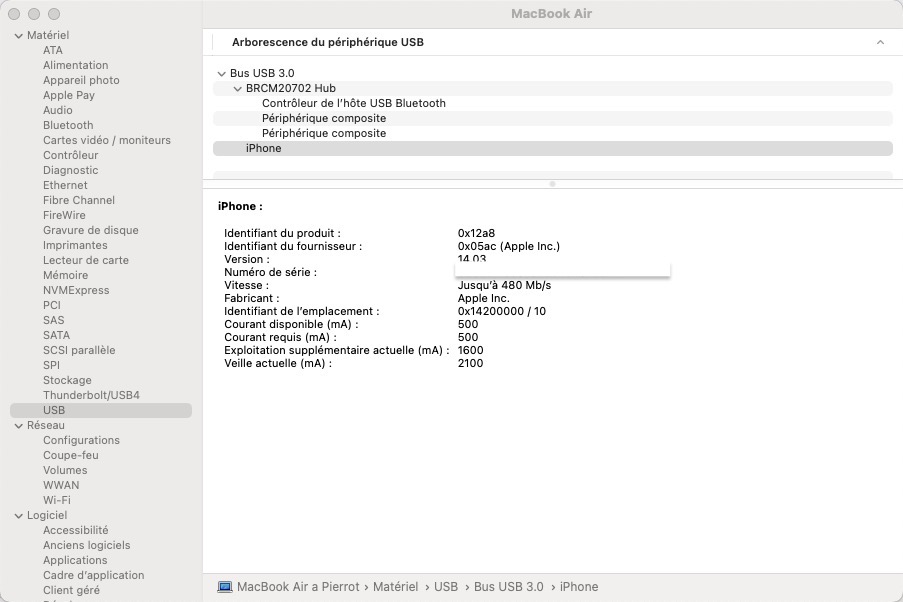Open the Thunderbolt/USB4 sidebar entry
Screen dimensions: 903x602
(91, 396)
